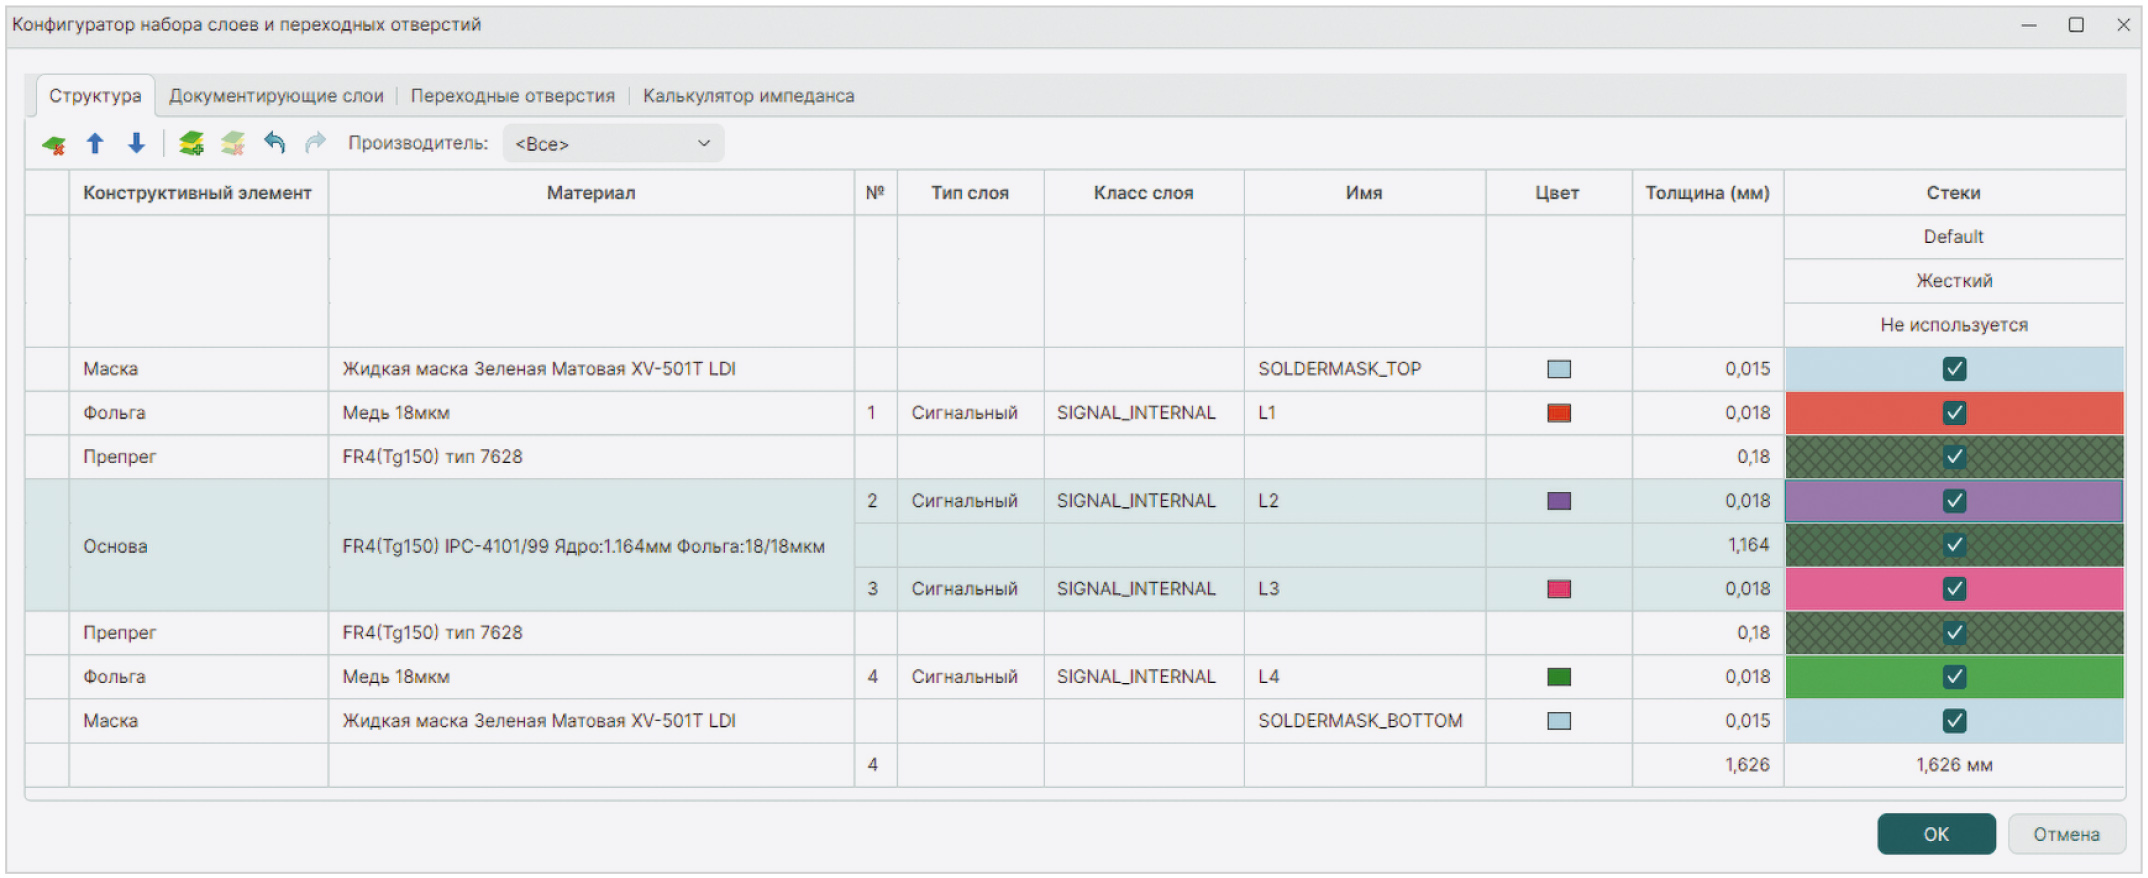Click the Стеки column header

(1954, 193)
